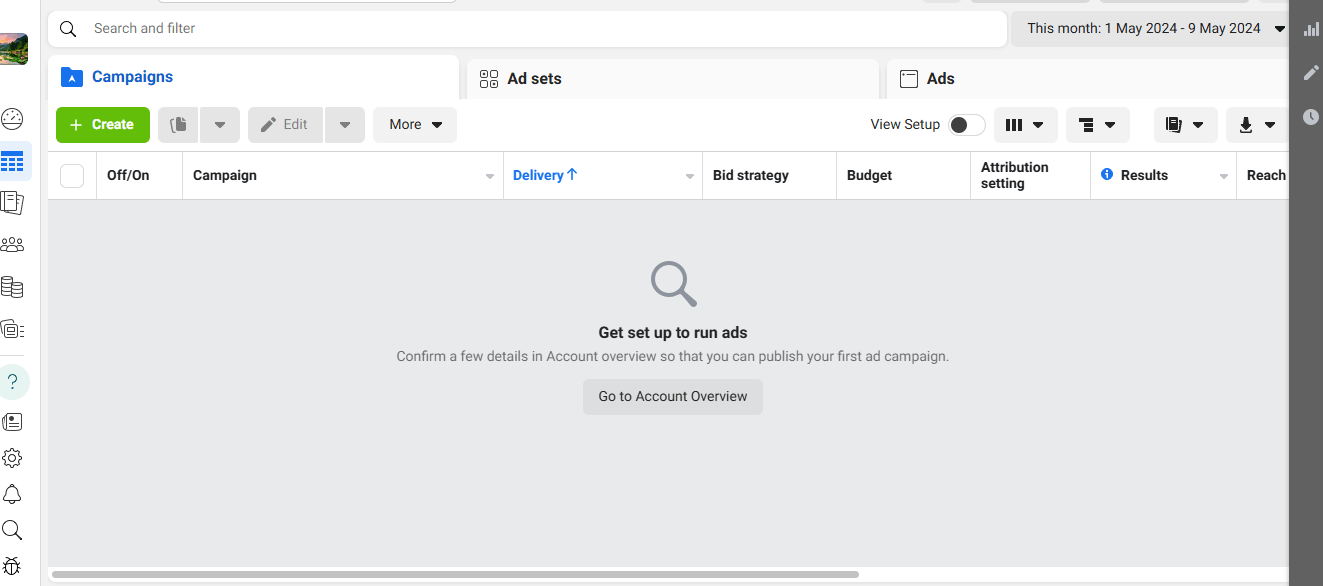
Task: Open sidebar search magnifier icon
Action: point(13,530)
